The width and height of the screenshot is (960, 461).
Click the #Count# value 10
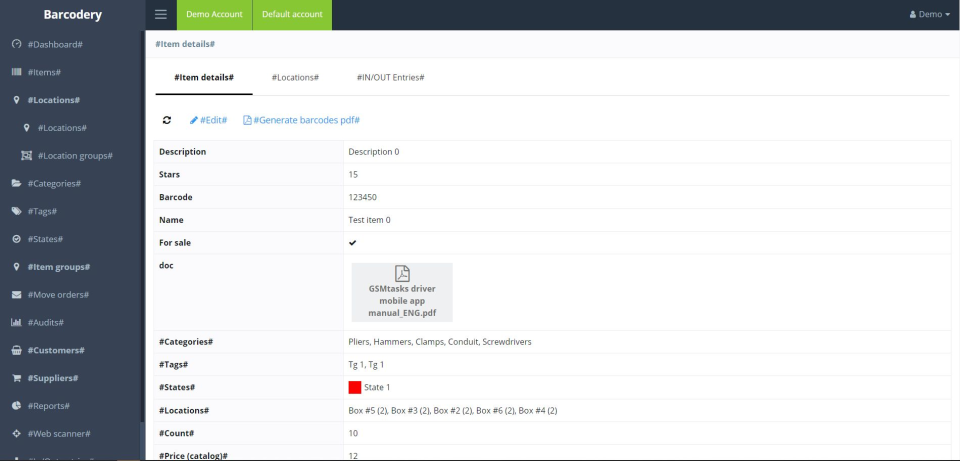(353, 433)
